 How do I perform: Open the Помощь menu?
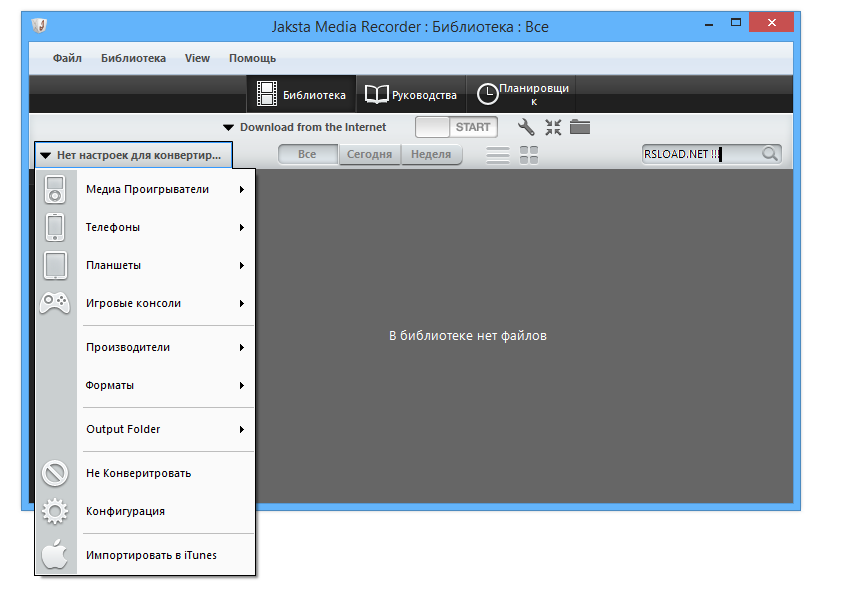252,58
